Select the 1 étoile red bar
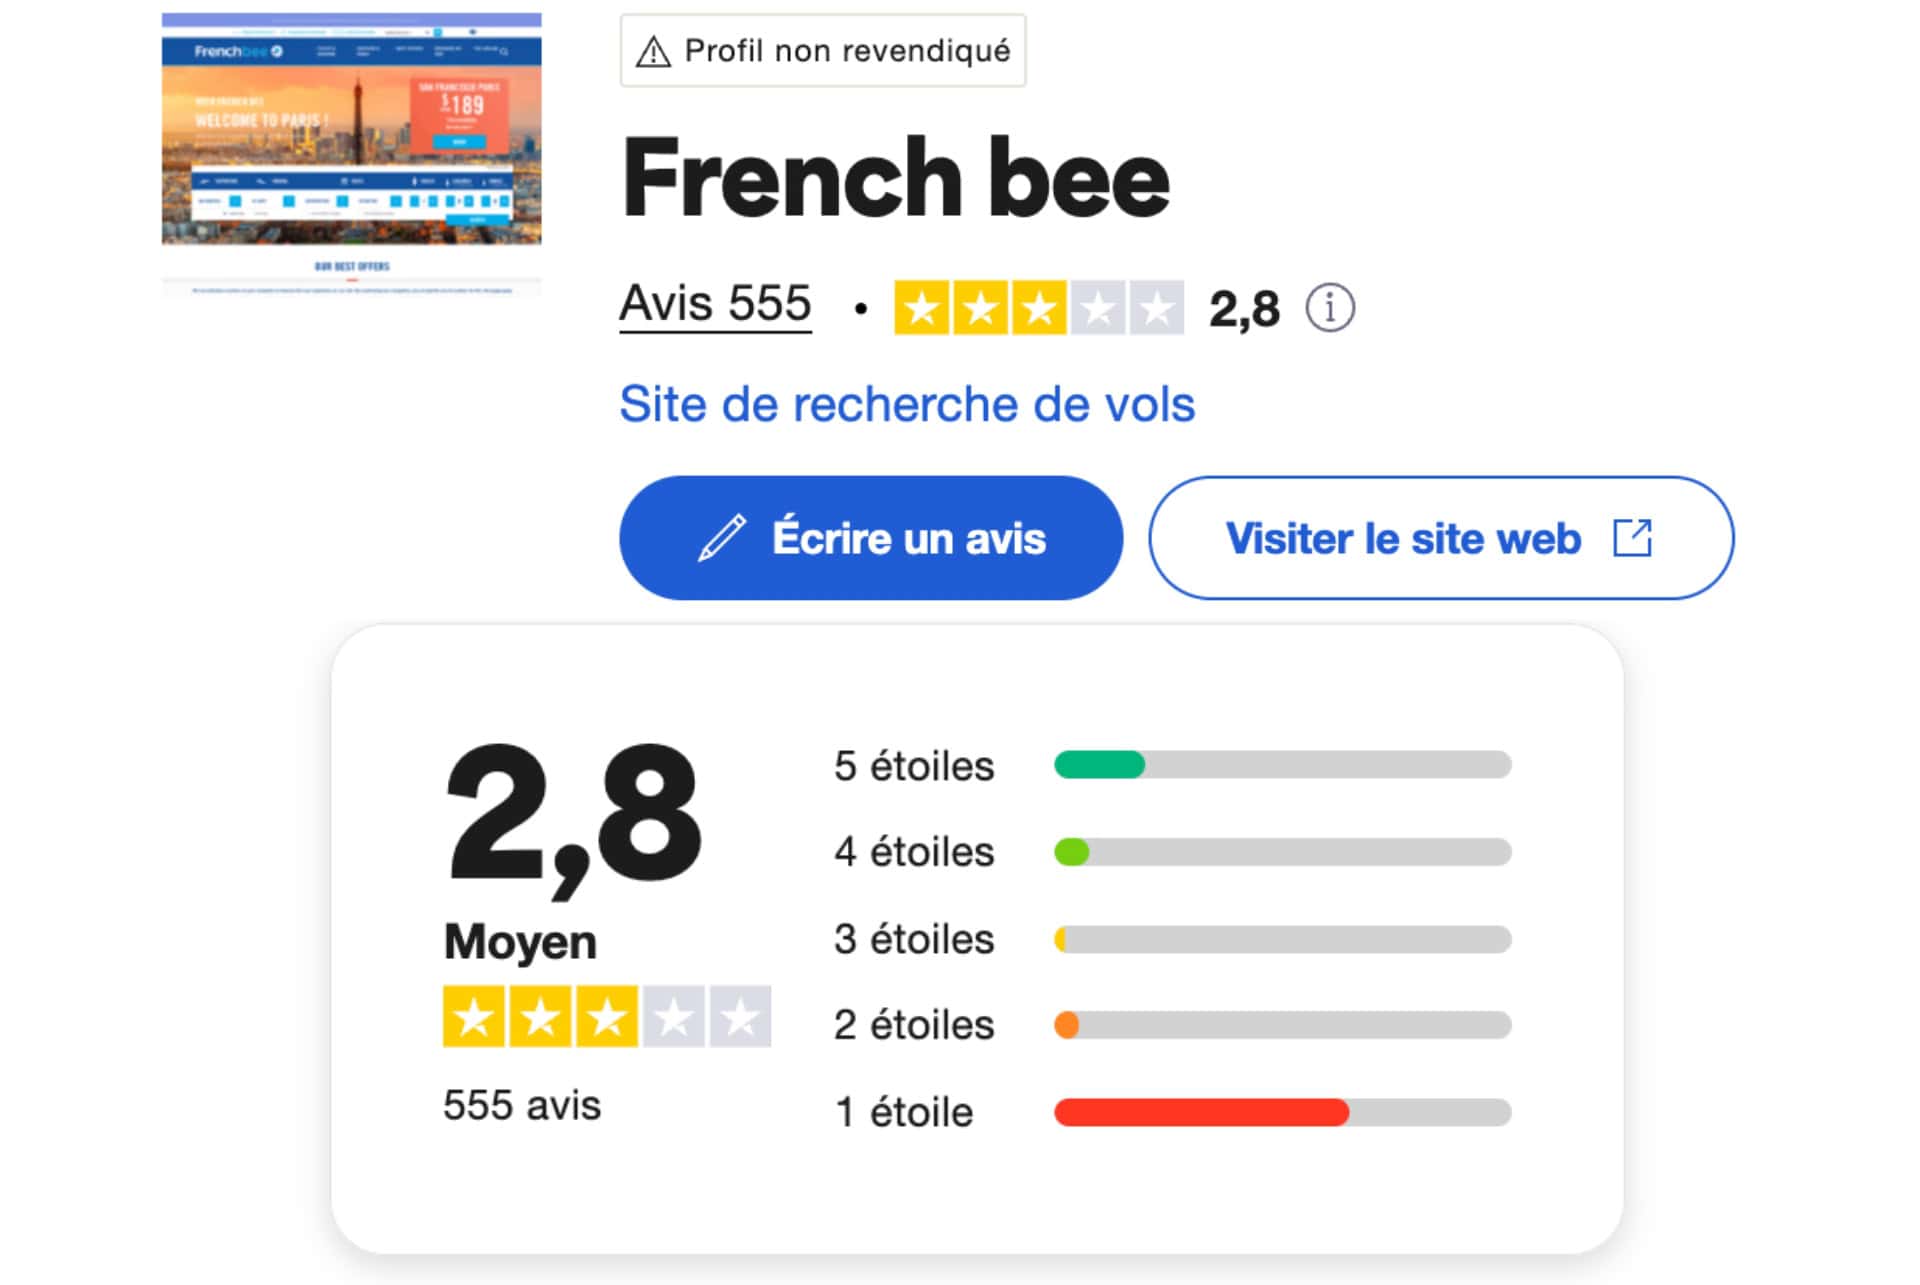The image size is (1920, 1285). tap(1282, 1112)
